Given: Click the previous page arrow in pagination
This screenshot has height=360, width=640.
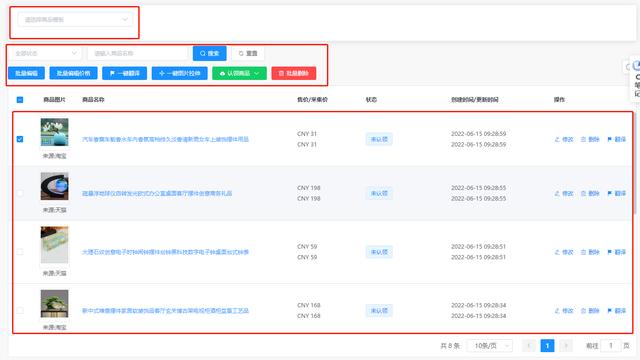Looking at the screenshot, I should pos(529,346).
